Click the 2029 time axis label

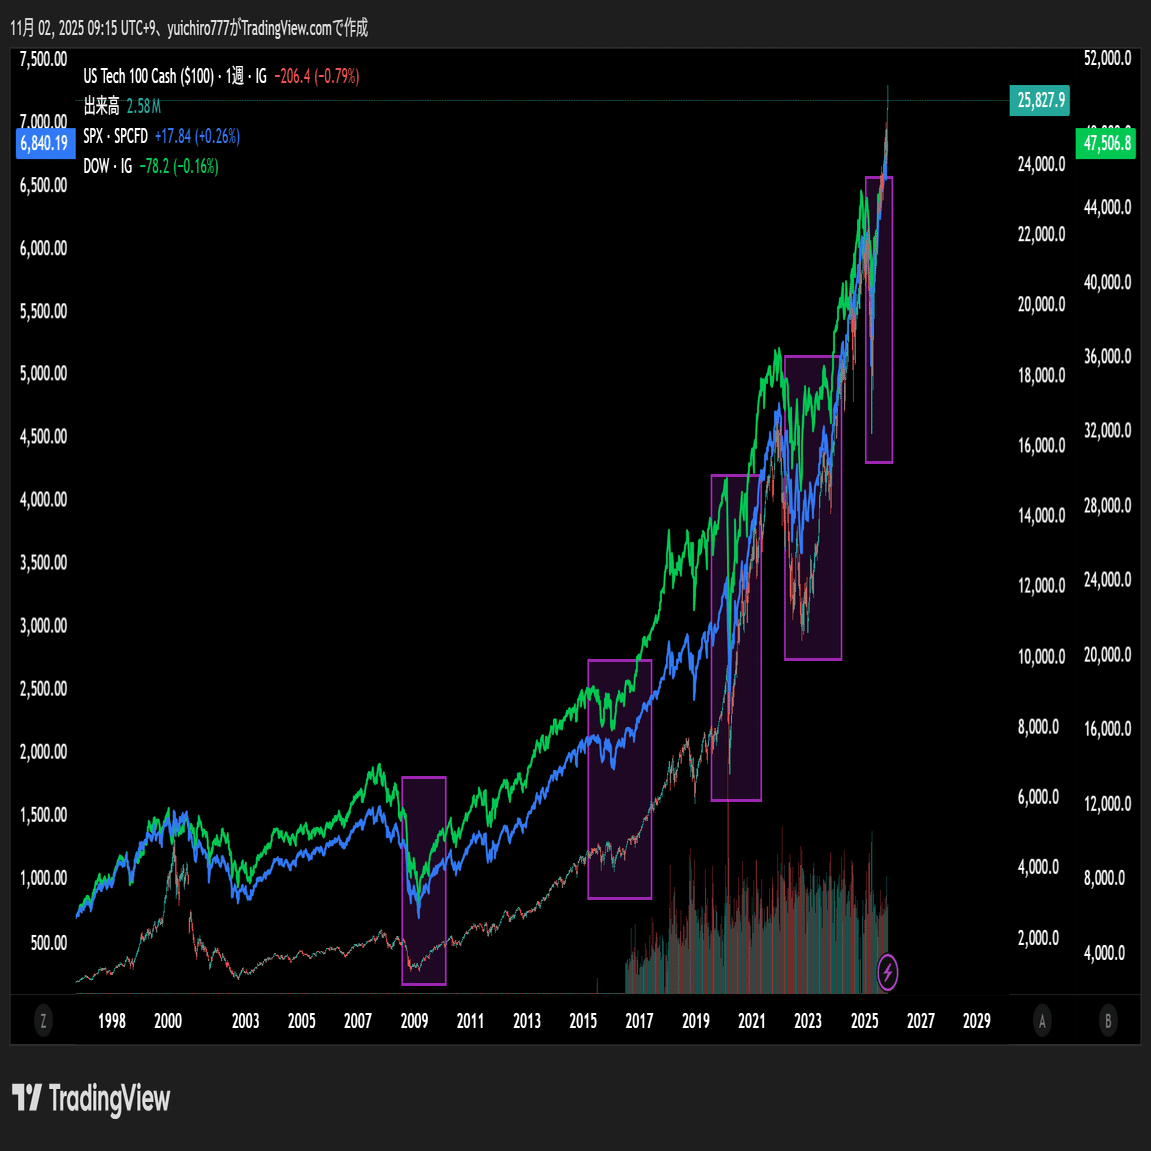pos(976,1020)
